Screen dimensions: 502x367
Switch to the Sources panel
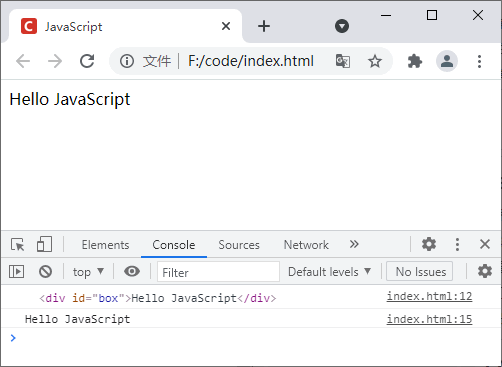(x=239, y=245)
